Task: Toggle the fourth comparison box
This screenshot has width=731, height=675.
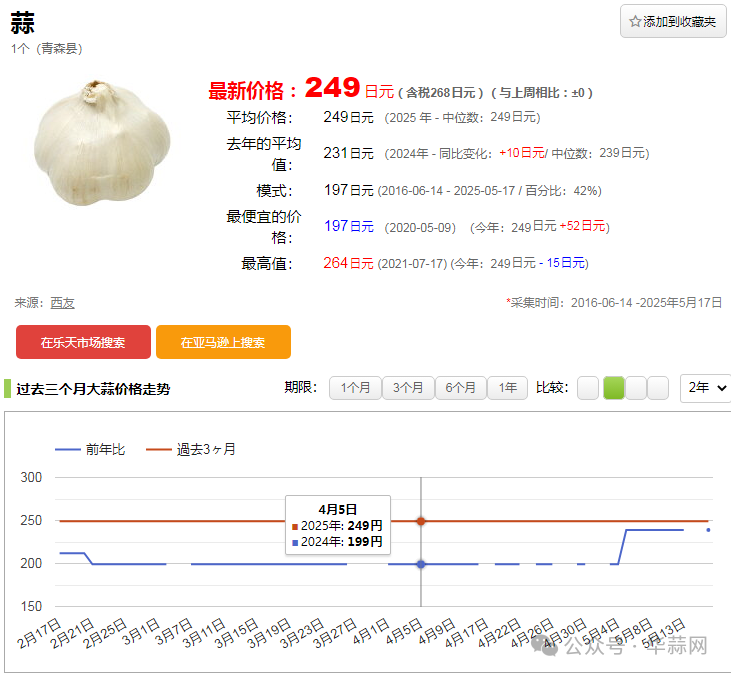Action: [658, 388]
